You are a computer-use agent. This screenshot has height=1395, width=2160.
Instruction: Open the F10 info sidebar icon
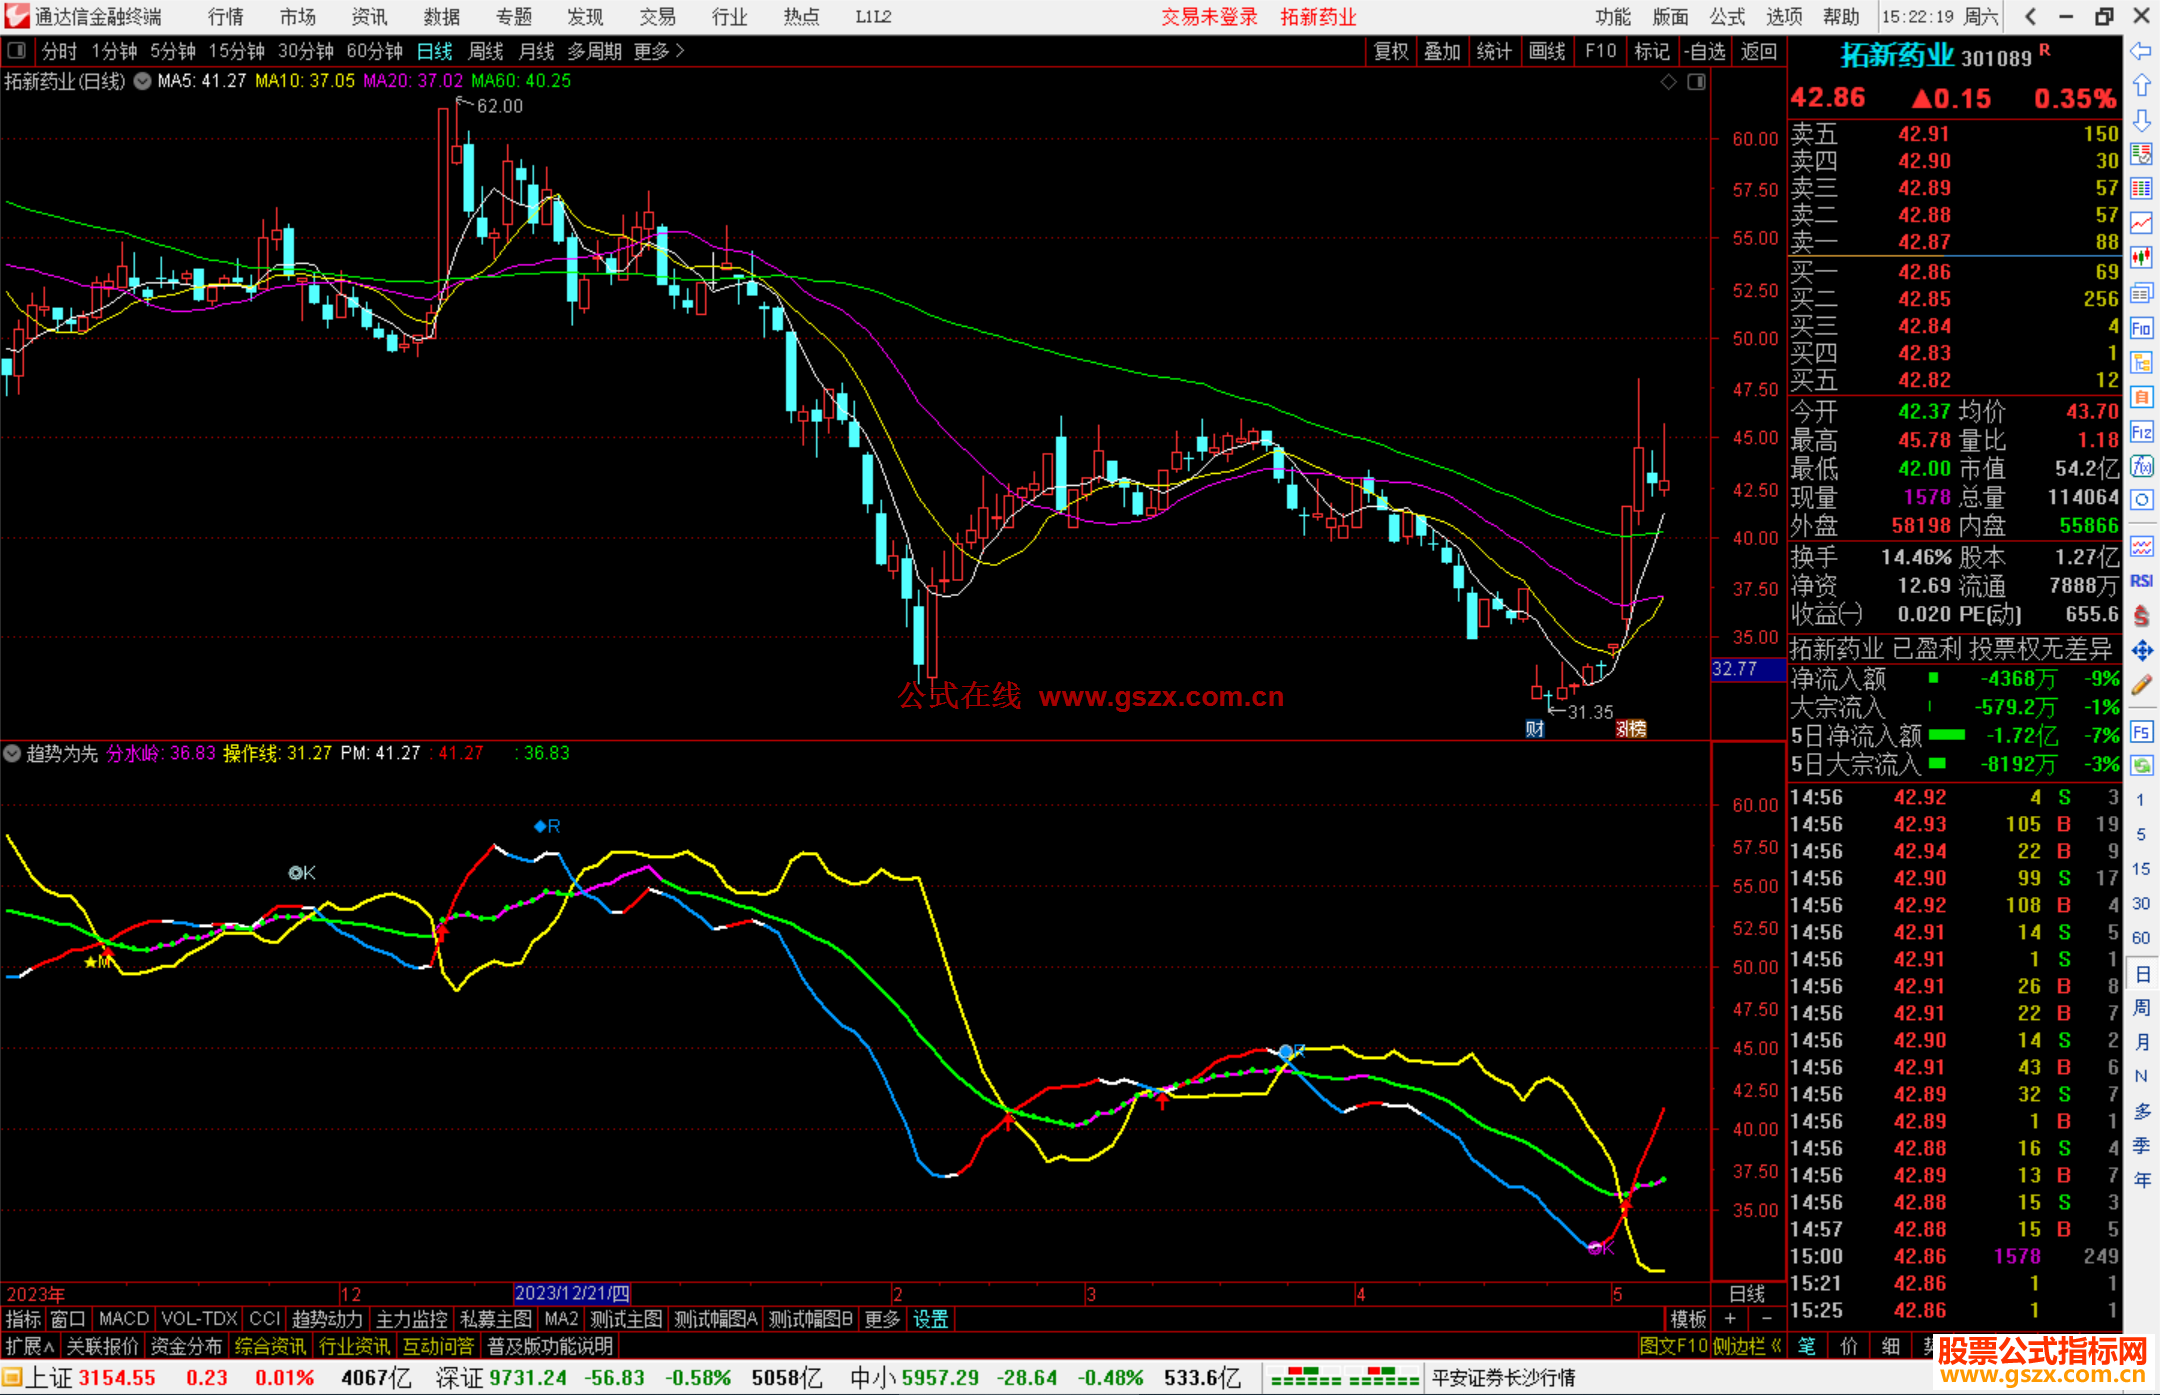pyautogui.click(x=2141, y=328)
